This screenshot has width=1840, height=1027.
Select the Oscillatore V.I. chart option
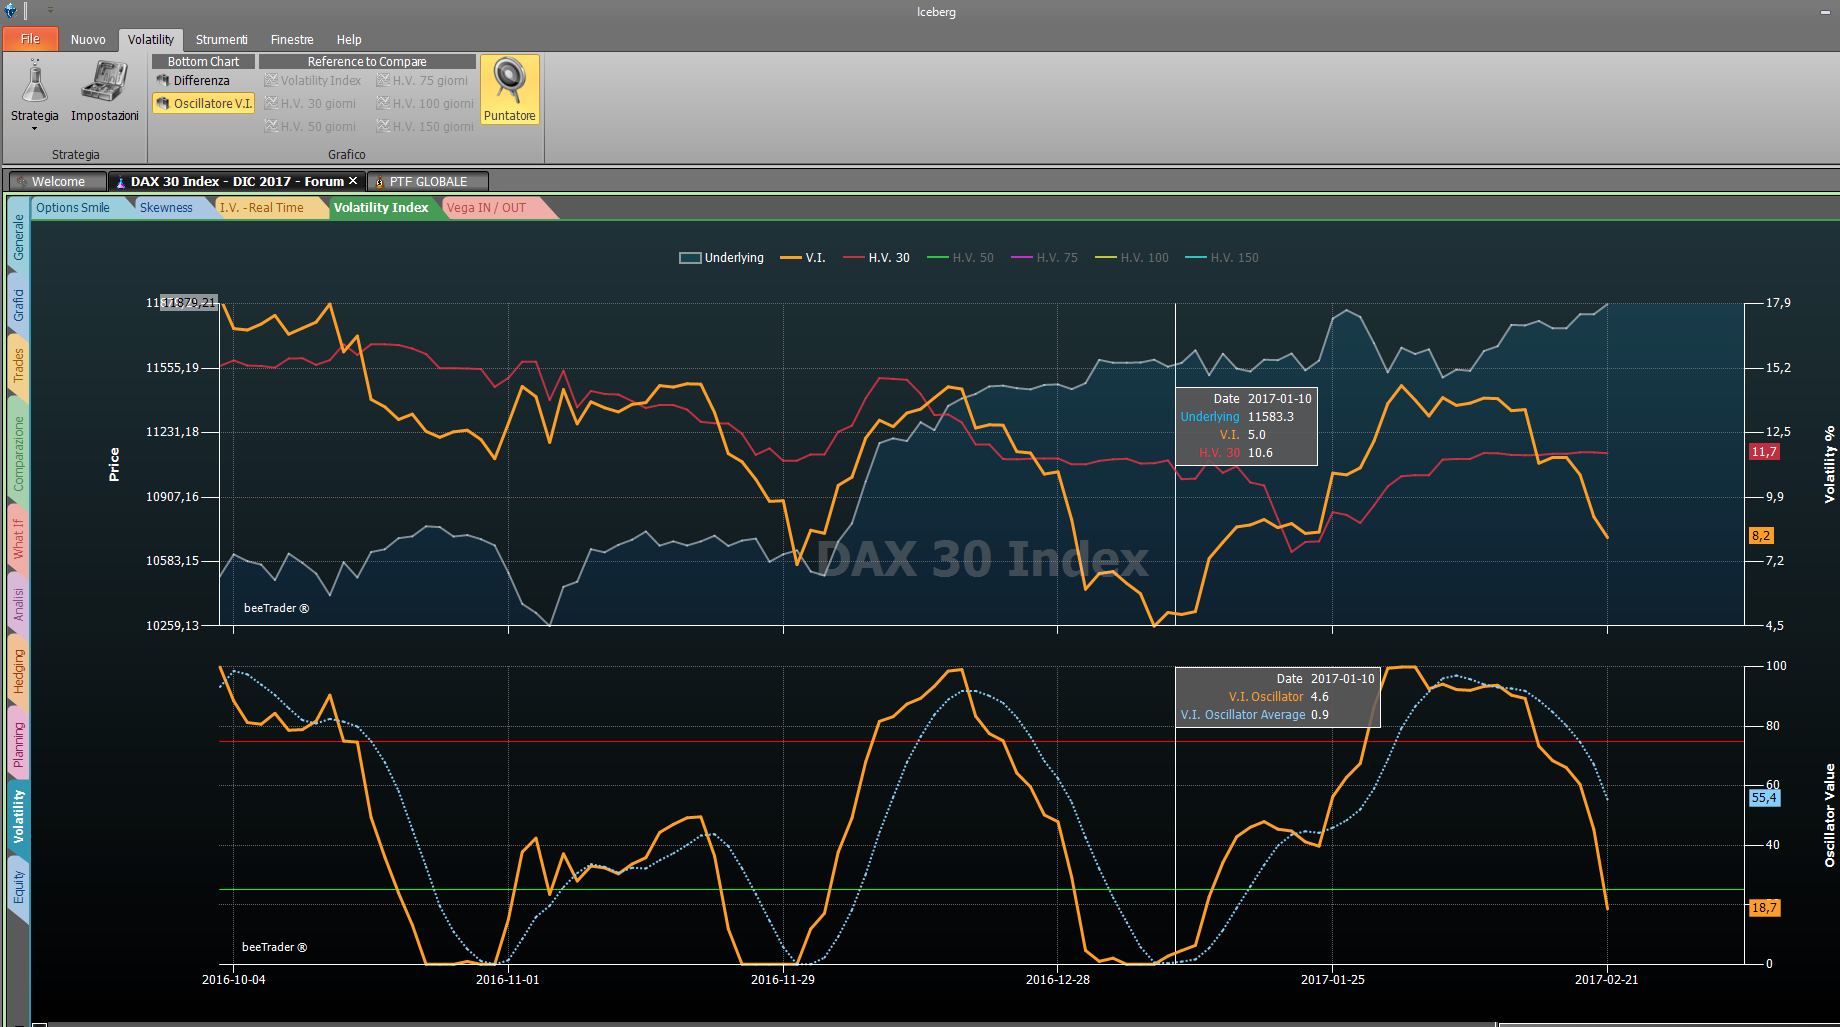coord(204,103)
